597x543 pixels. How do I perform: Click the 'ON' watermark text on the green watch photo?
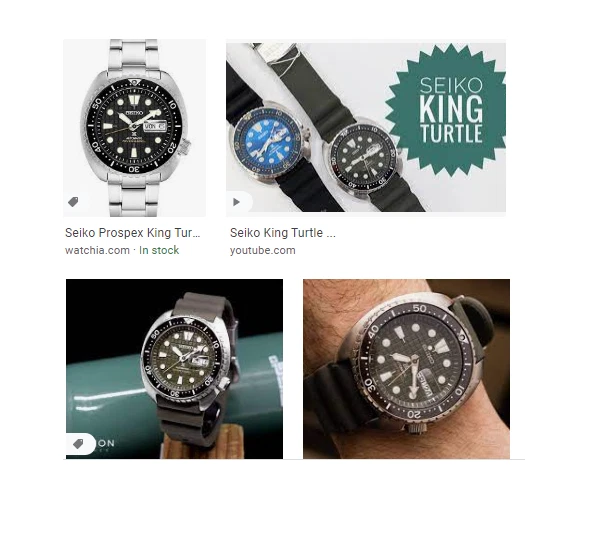click(x=106, y=443)
